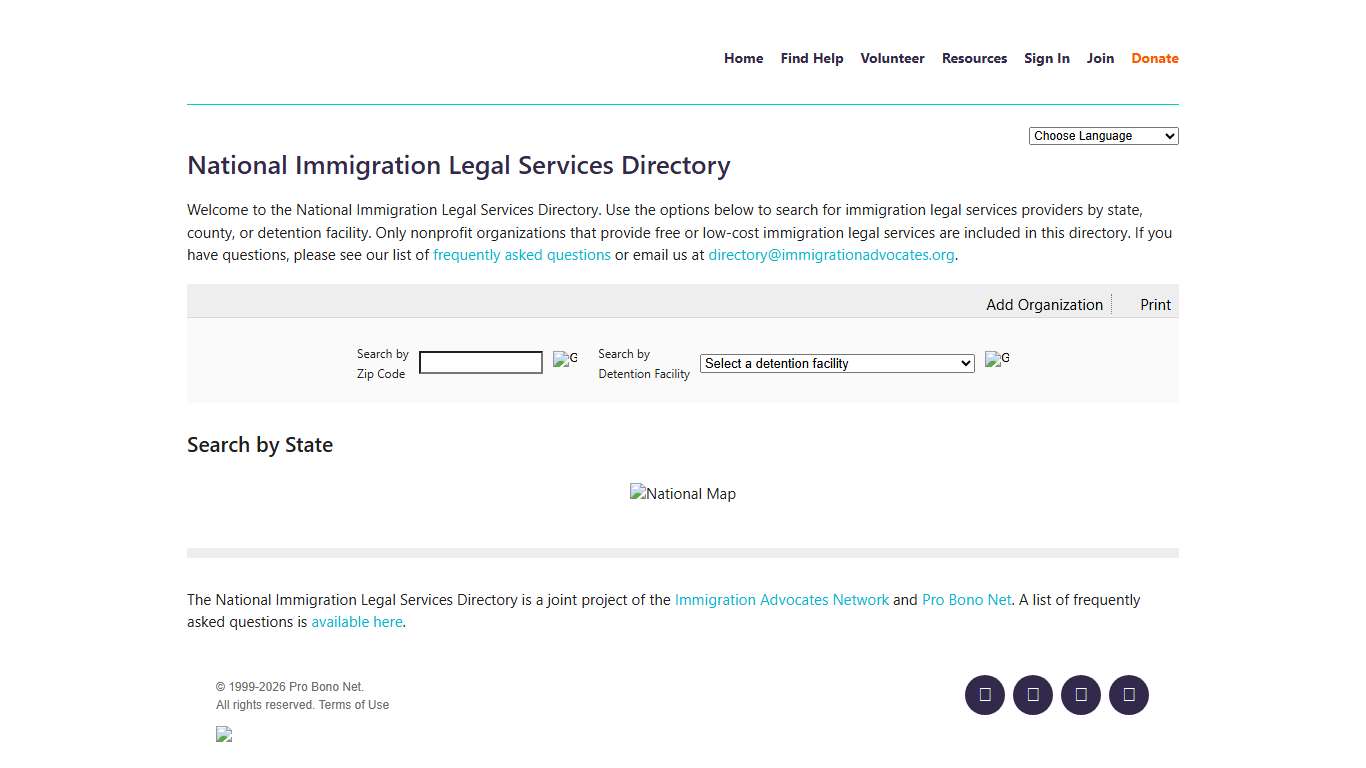This screenshot has height=768, width=1366.
Task: Click the National Map image
Action: click(683, 493)
